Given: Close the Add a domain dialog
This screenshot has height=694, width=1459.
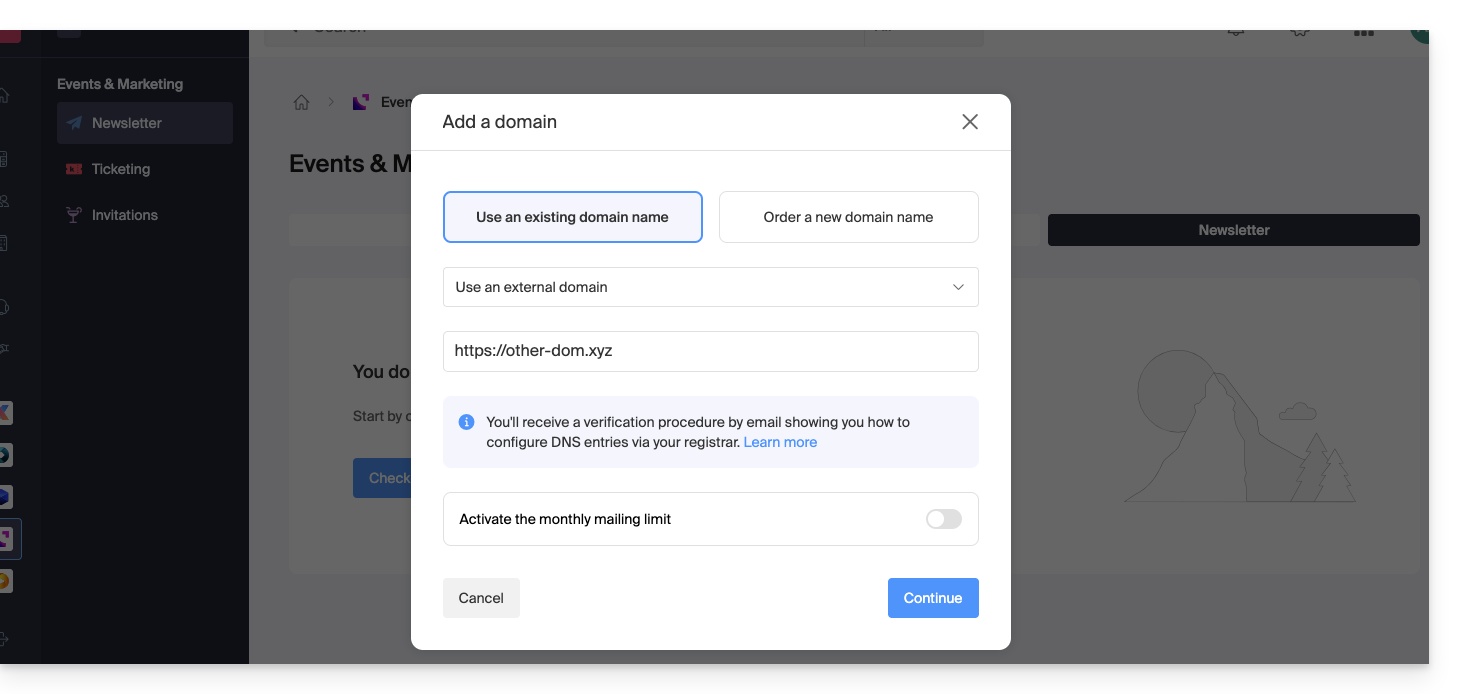Looking at the screenshot, I should pos(969,122).
